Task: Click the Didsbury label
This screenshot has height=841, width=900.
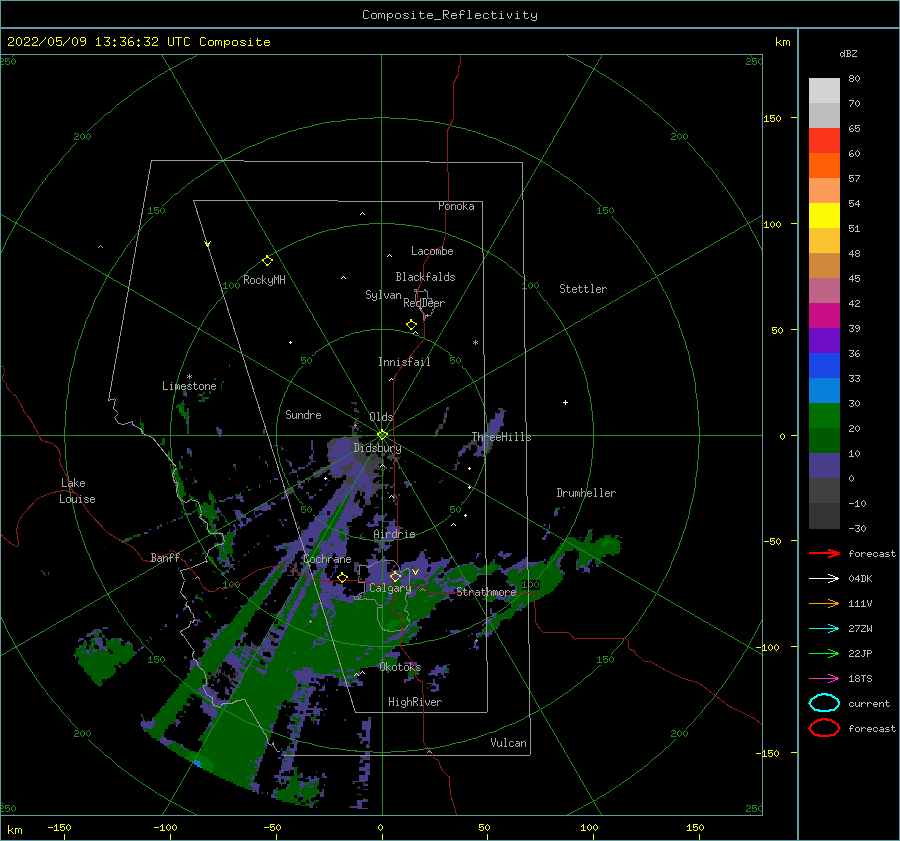Action: click(377, 448)
